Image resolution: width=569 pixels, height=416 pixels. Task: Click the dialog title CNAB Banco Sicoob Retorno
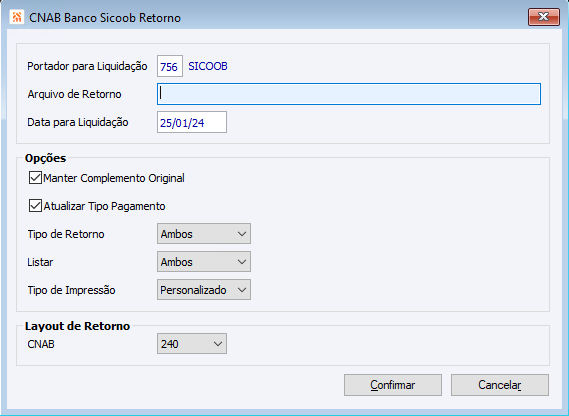tap(105, 18)
